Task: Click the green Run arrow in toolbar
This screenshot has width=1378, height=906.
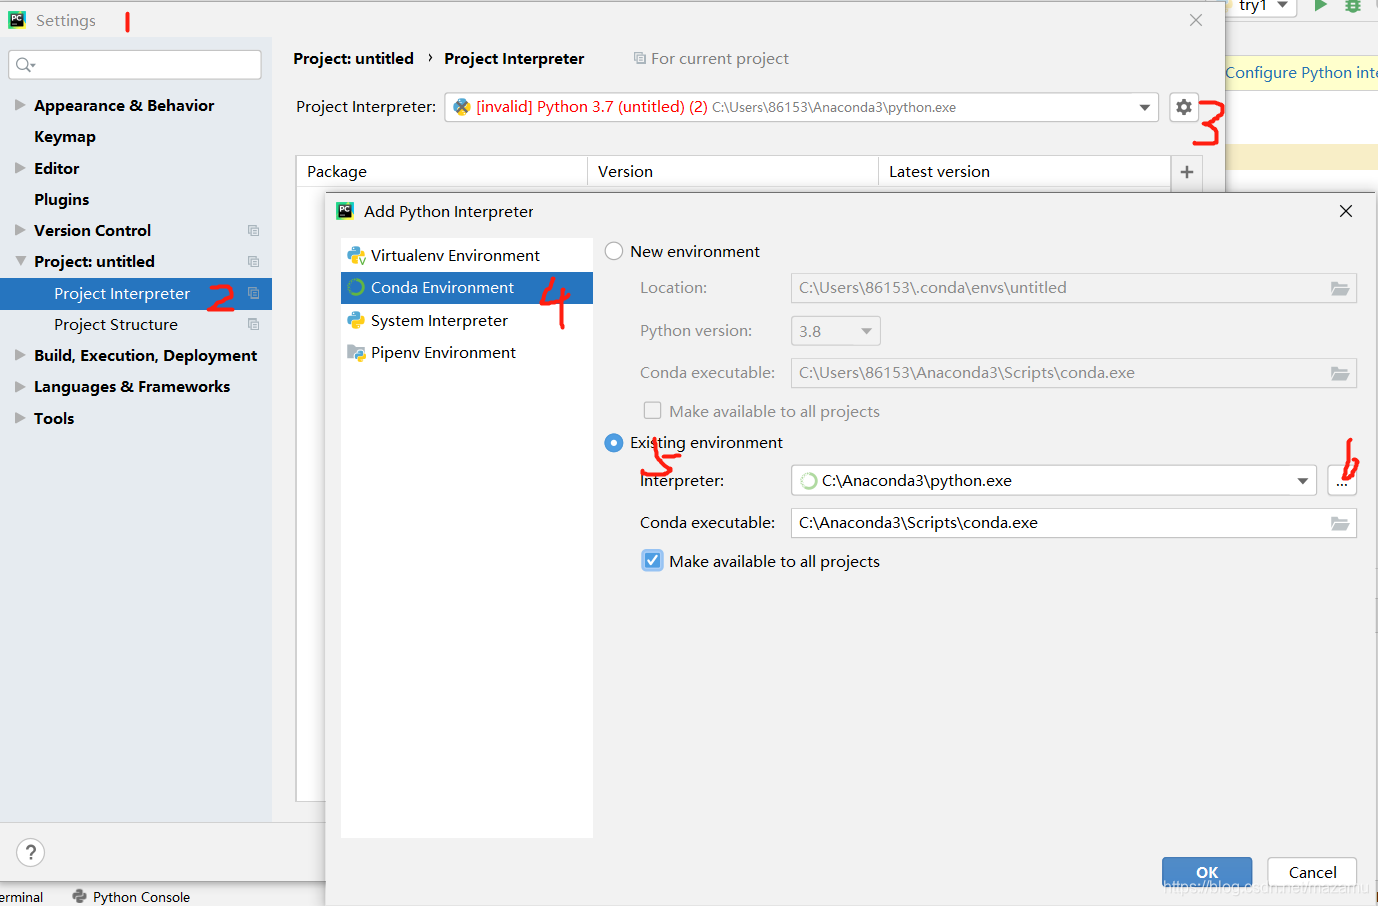Action: pos(1320,6)
